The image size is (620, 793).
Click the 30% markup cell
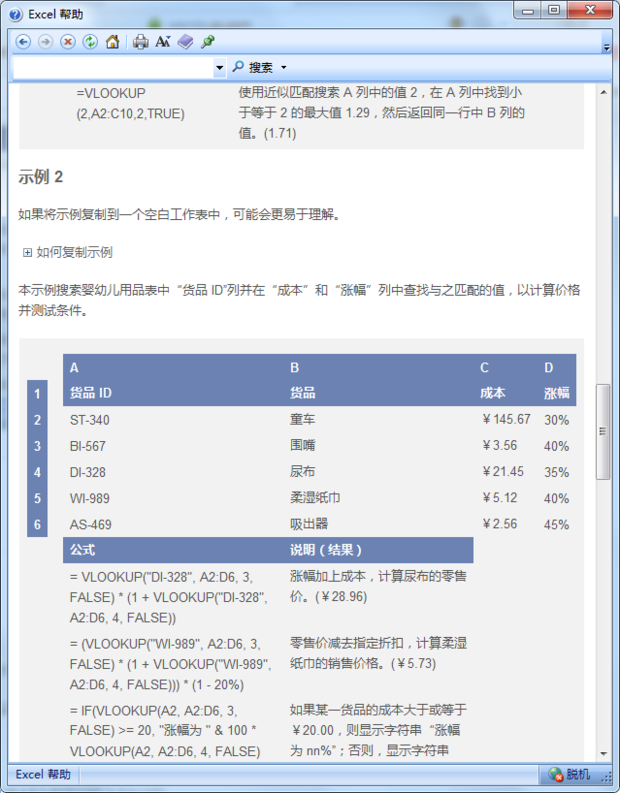pyautogui.click(x=556, y=420)
